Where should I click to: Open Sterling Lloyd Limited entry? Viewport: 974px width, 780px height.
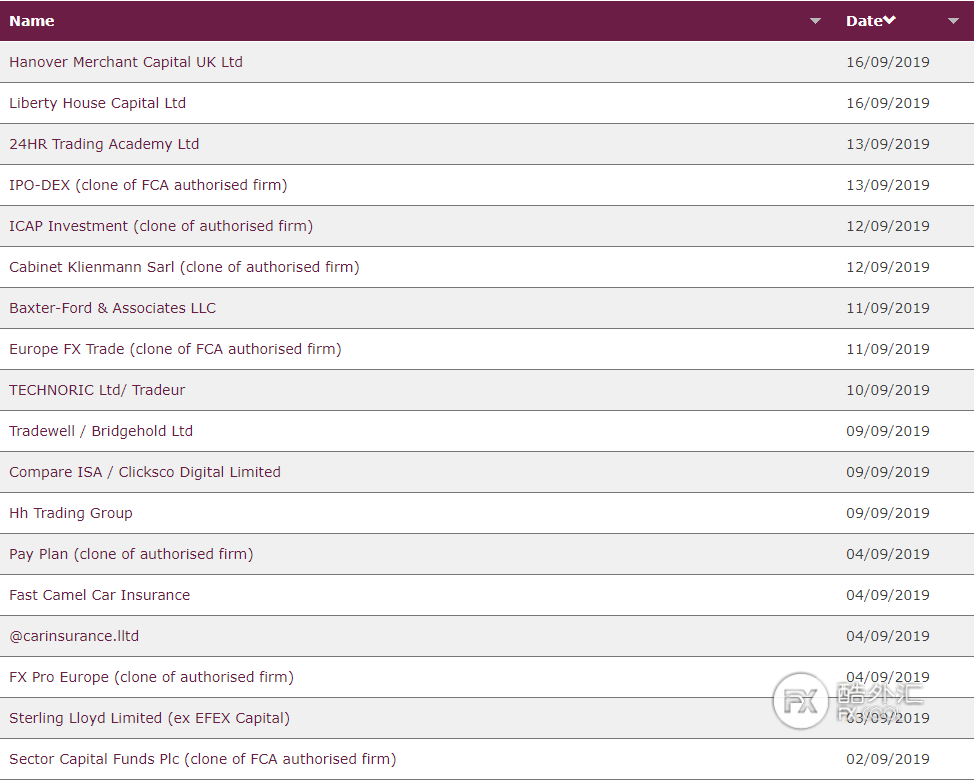150,718
